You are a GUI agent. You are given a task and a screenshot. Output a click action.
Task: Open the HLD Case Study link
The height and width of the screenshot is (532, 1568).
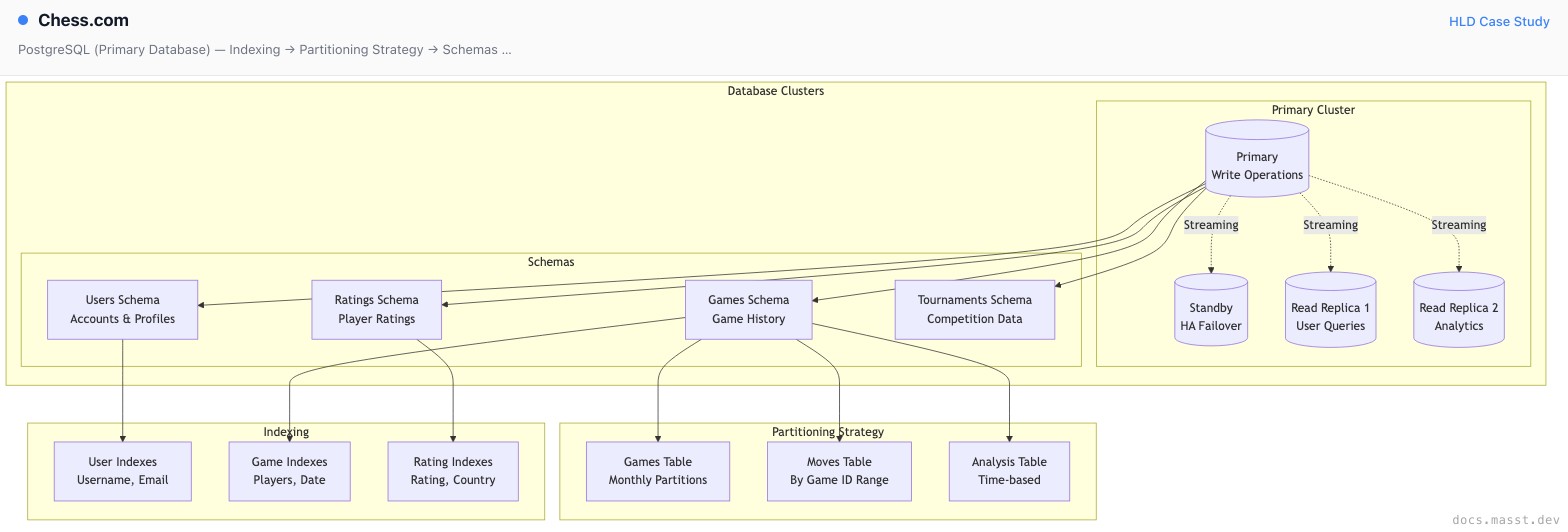click(x=1499, y=21)
